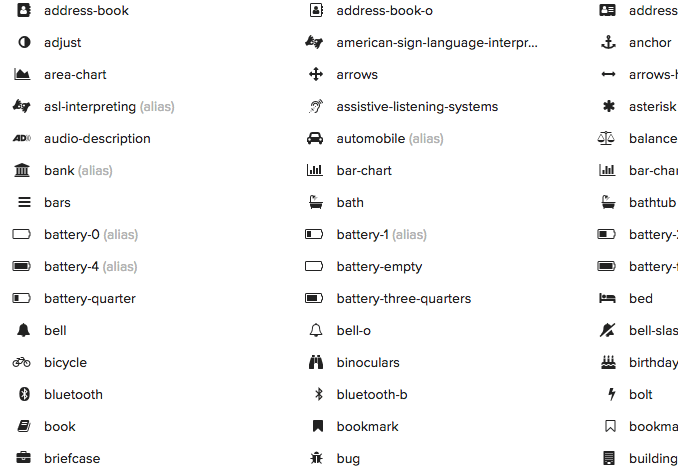Pick the bluetooth-b icon
This screenshot has width=678, height=470.
tap(319, 394)
